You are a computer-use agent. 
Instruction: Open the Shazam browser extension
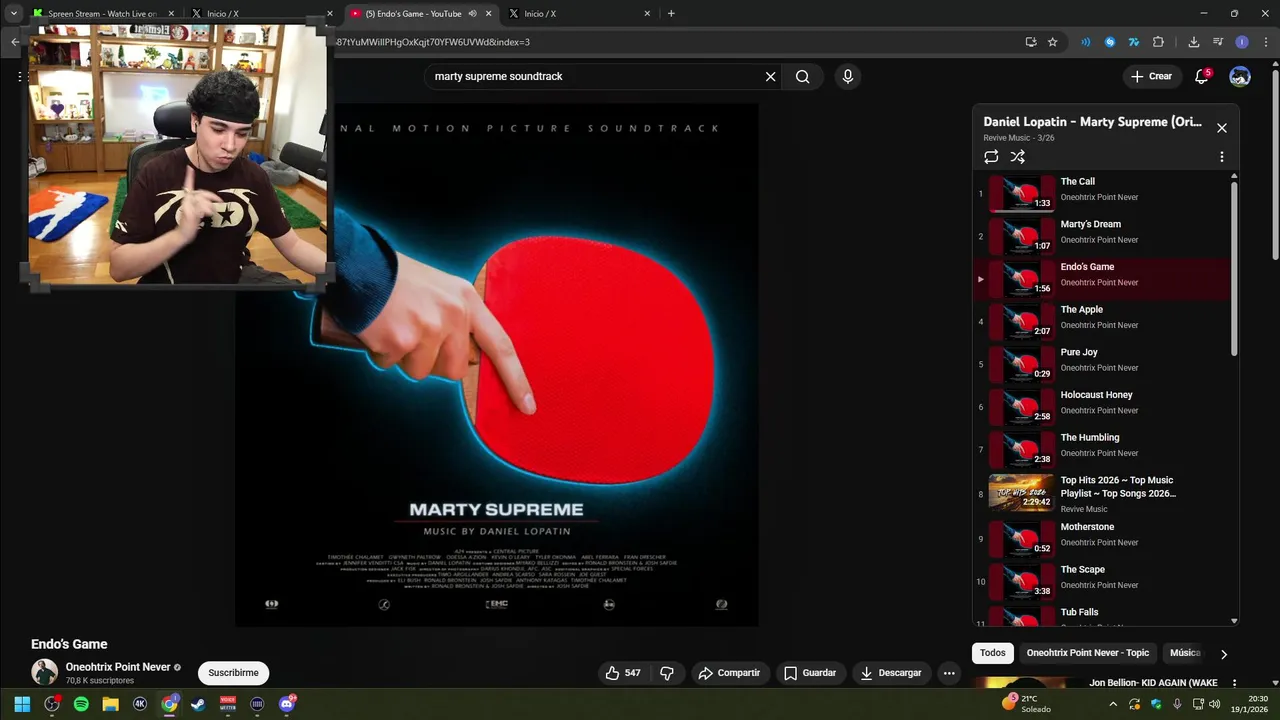(x=1109, y=42)
